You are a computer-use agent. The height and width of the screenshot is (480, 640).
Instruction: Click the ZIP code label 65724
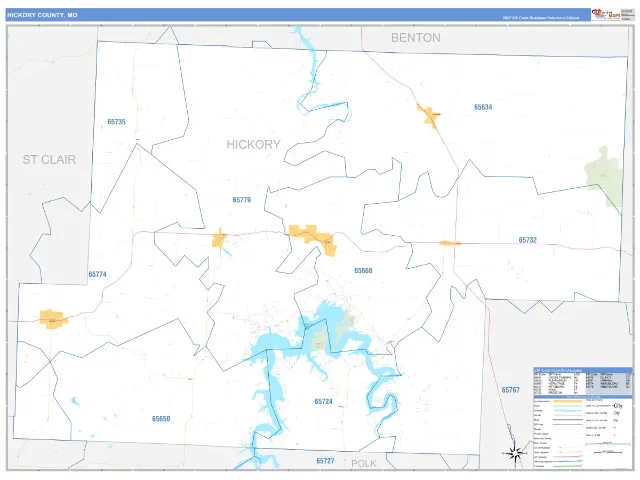323,402
